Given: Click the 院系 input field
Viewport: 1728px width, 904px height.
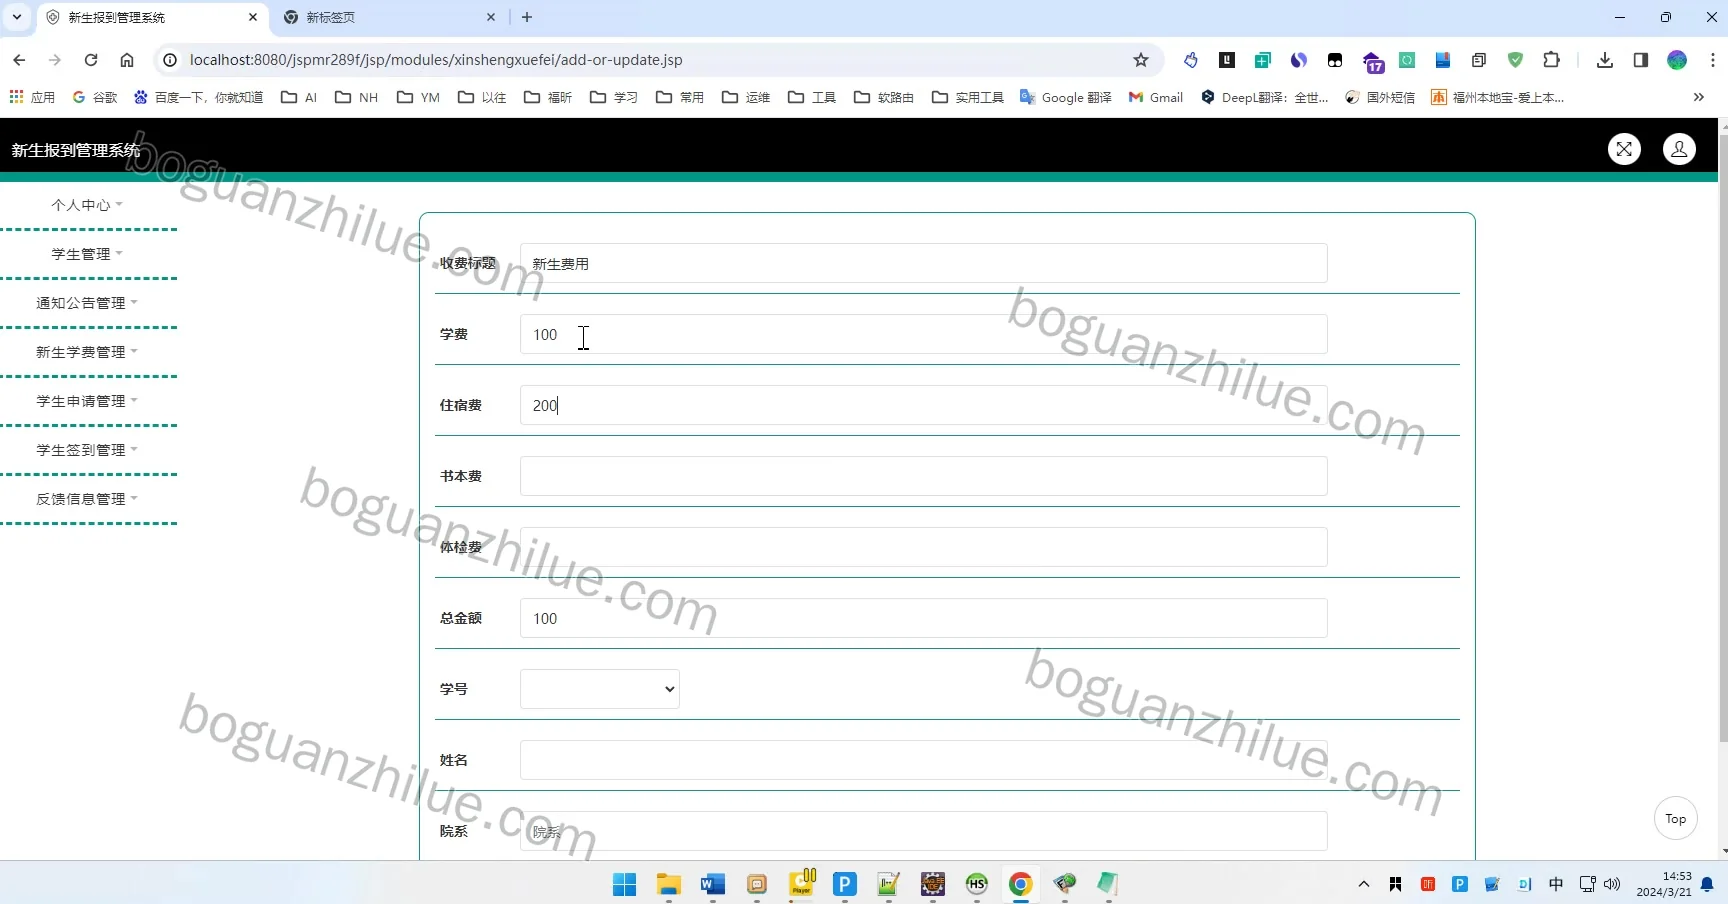Looking at the screenshot, I should [924, 831].
